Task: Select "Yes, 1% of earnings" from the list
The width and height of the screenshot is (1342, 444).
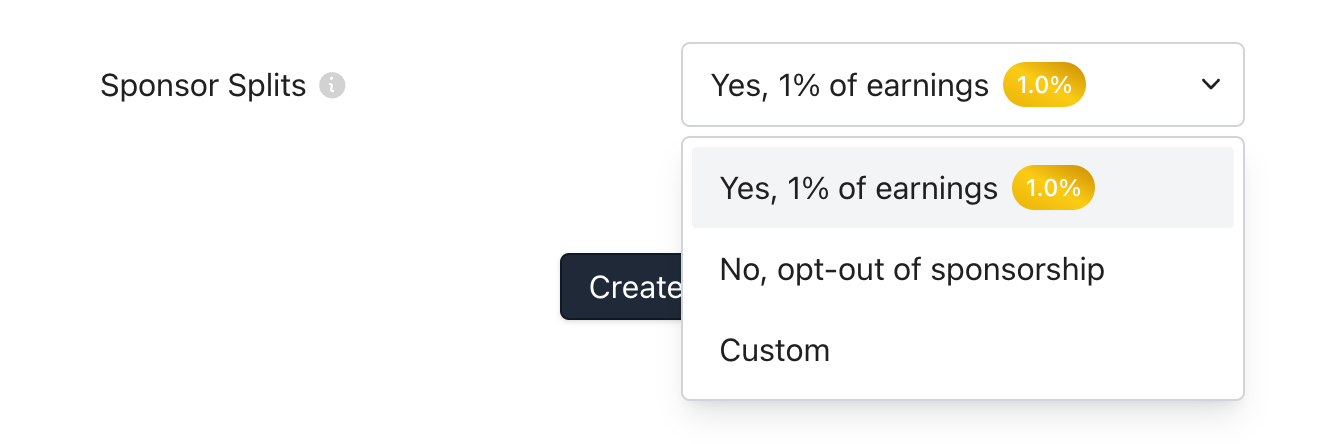Action: pos(858,188)
